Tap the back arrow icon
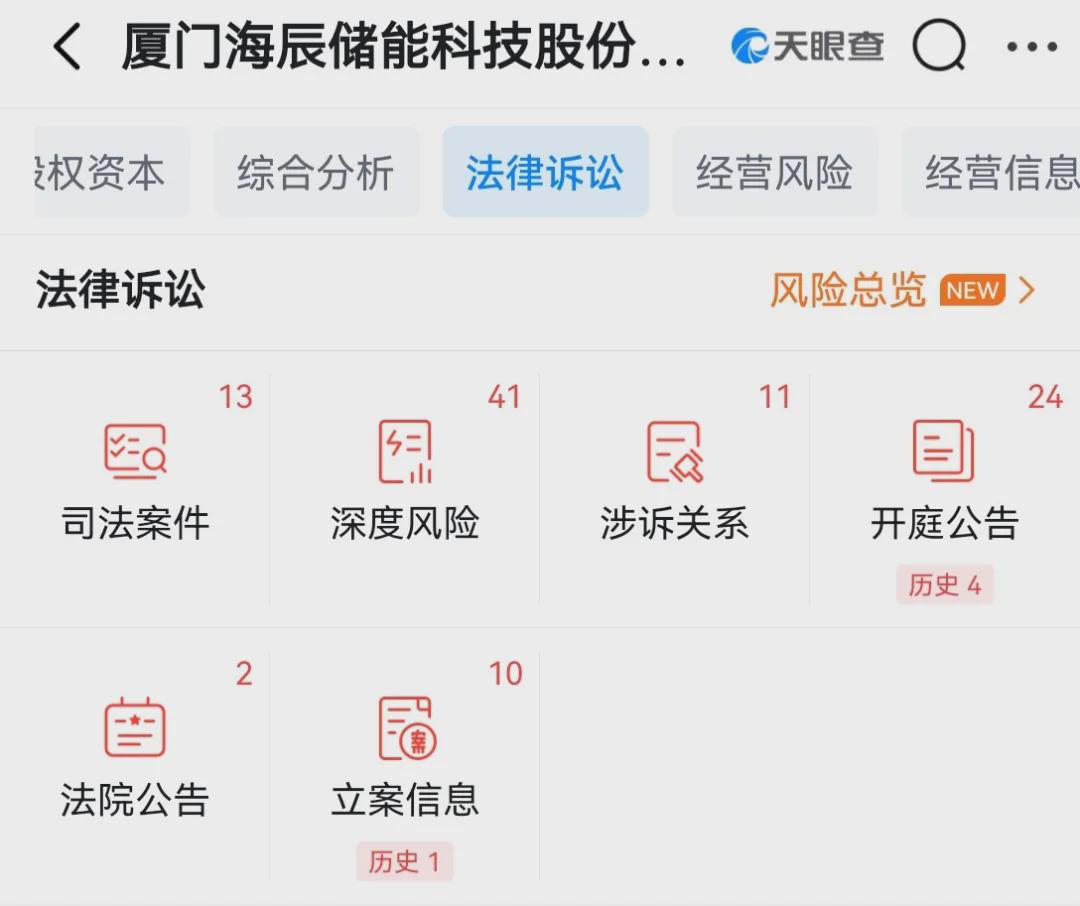1080x906 pixels. tap(67, 47)
